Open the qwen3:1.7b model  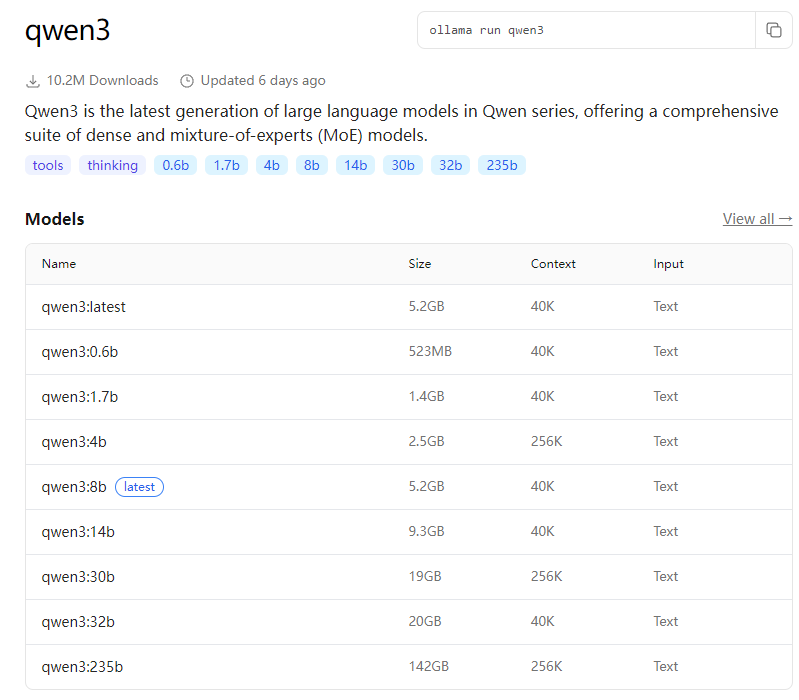(x=80, y=397)
